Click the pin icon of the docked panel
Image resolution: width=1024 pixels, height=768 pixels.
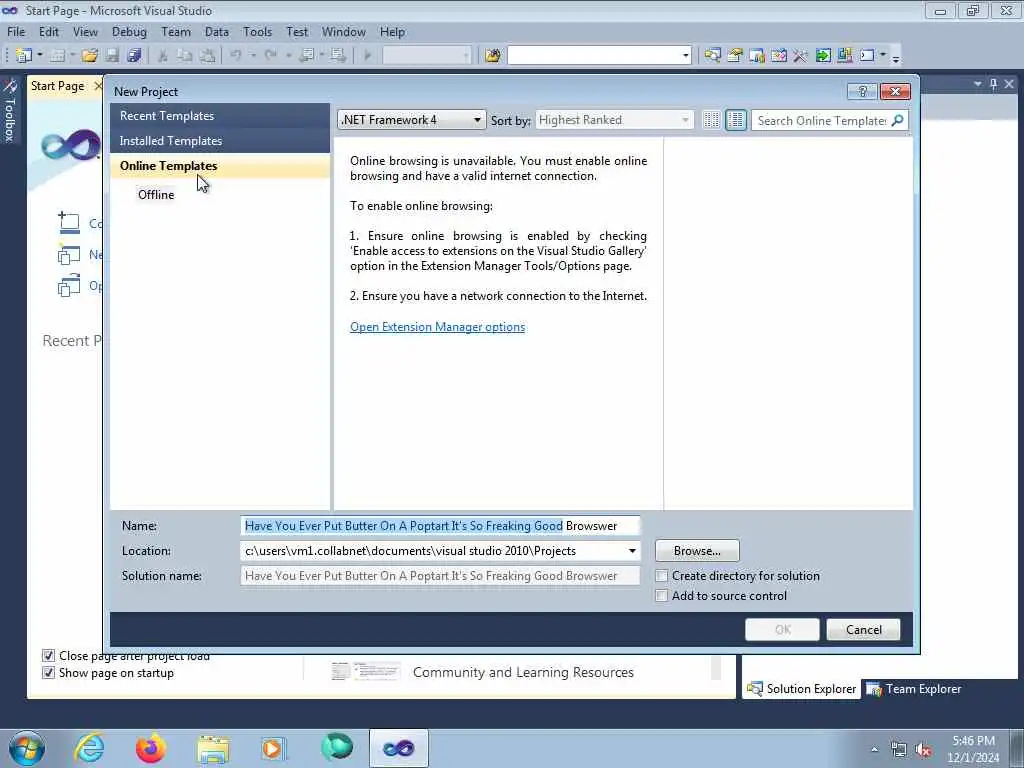994,84
